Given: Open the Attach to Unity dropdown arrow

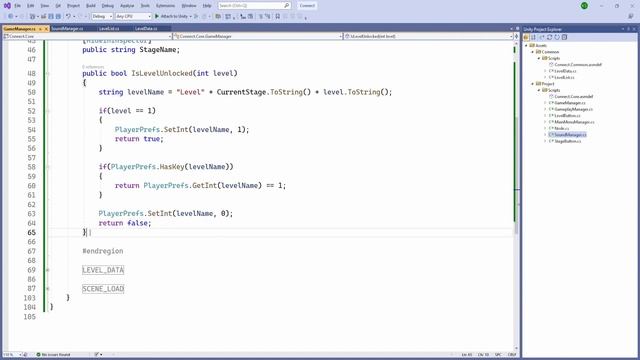Looking at the screenshot, I should tap(191, 16).
